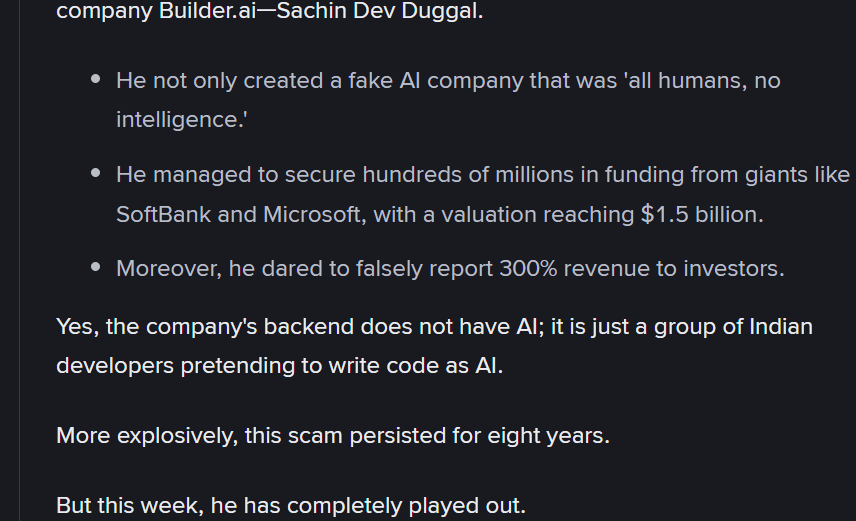Click the words eight years

tap(548, 436)
